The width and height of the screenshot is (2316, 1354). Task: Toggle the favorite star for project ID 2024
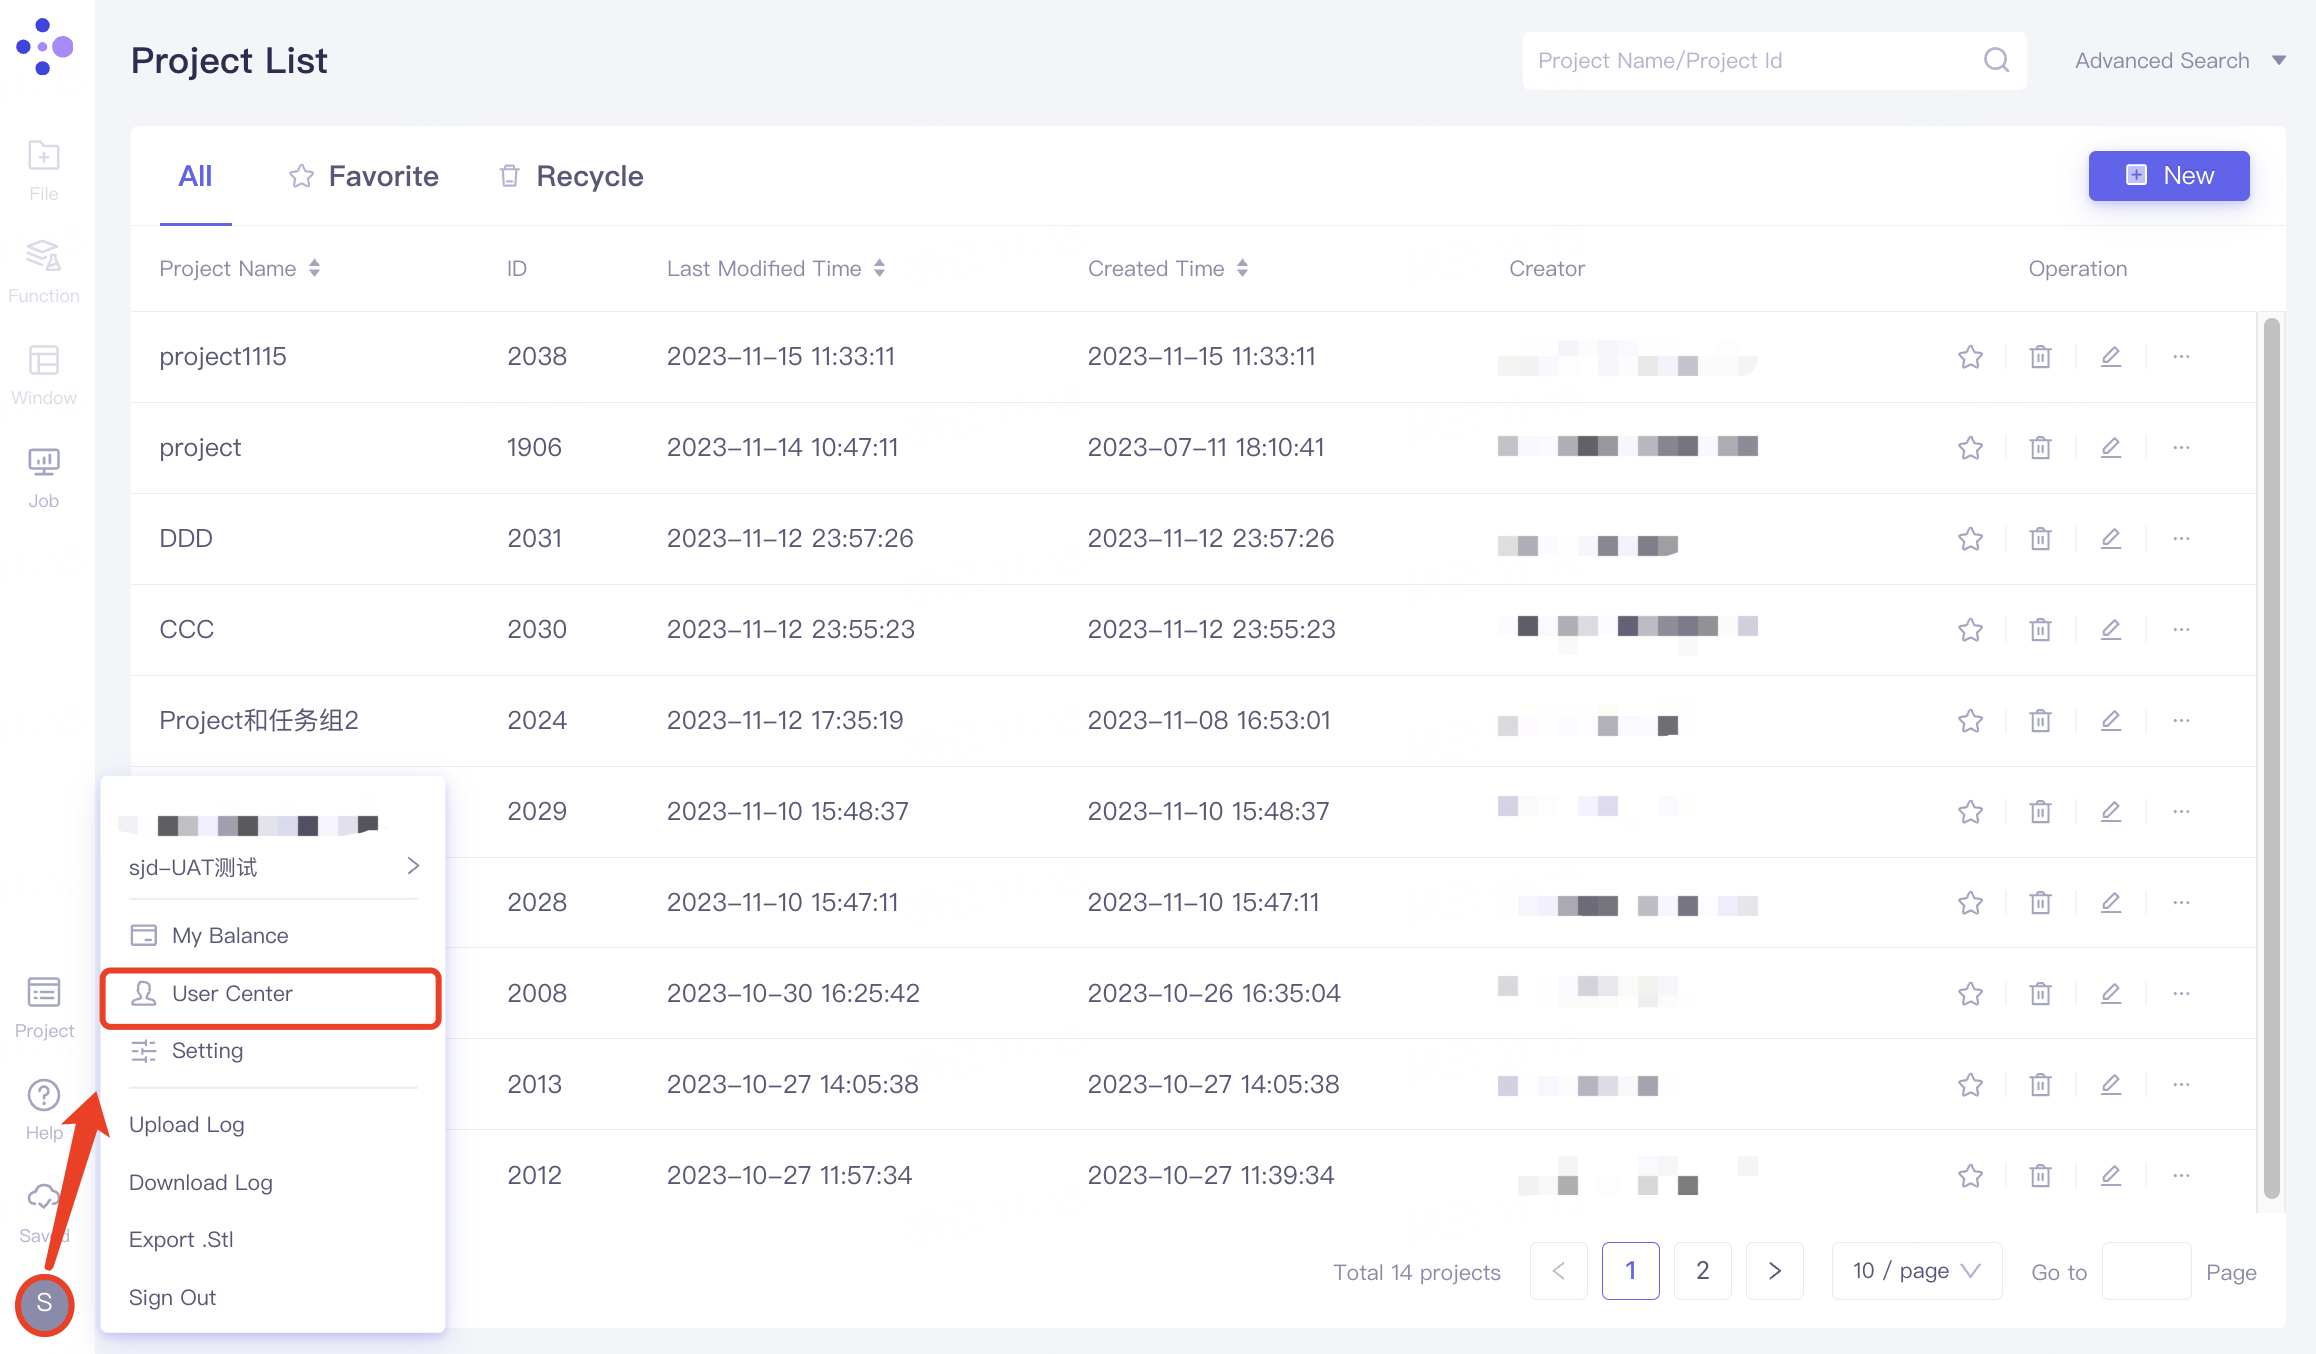click(x=1970, y=721)
